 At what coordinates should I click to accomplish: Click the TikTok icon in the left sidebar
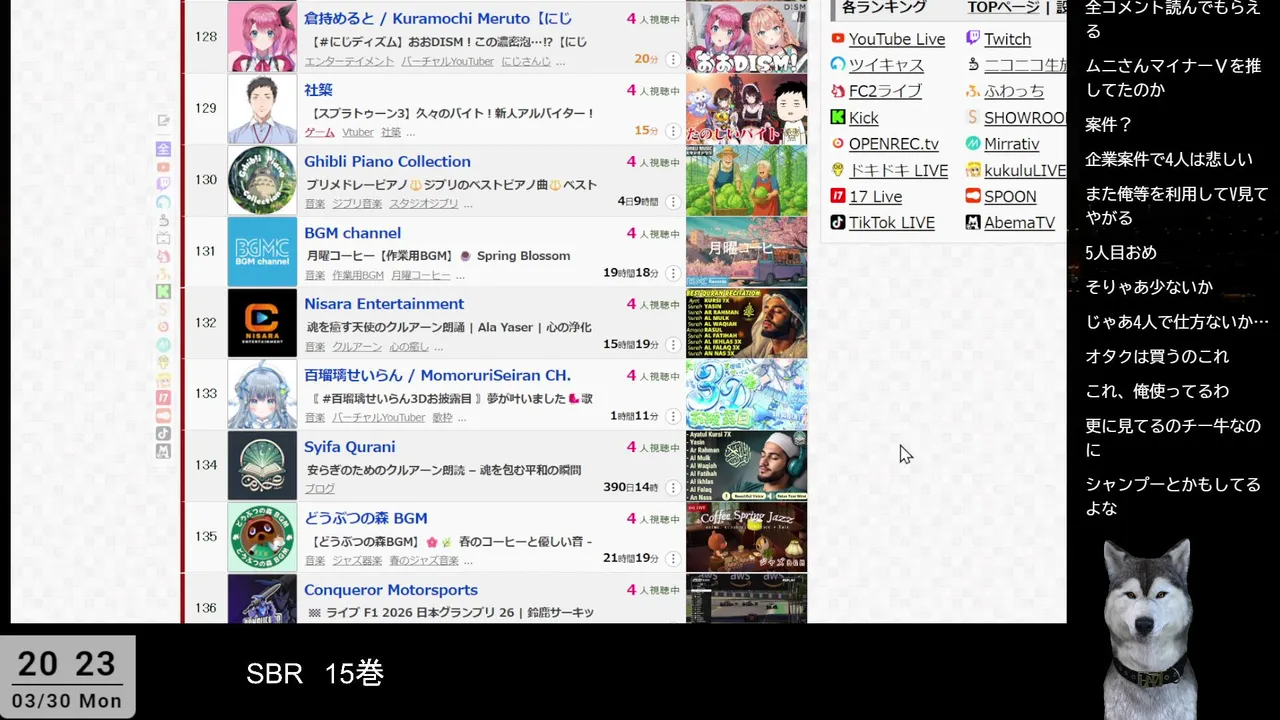tap(163, 434)
